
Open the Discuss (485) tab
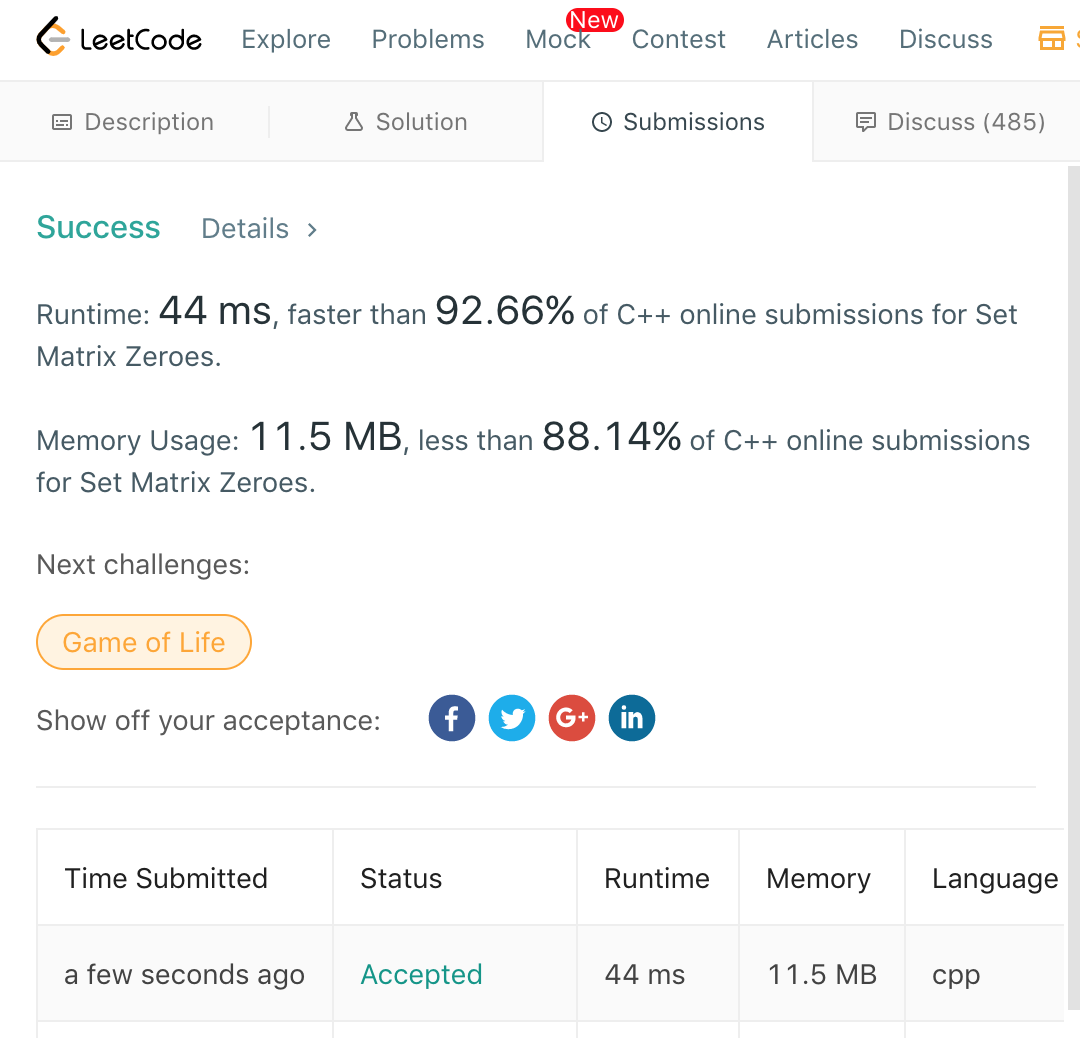coord(950,122)
